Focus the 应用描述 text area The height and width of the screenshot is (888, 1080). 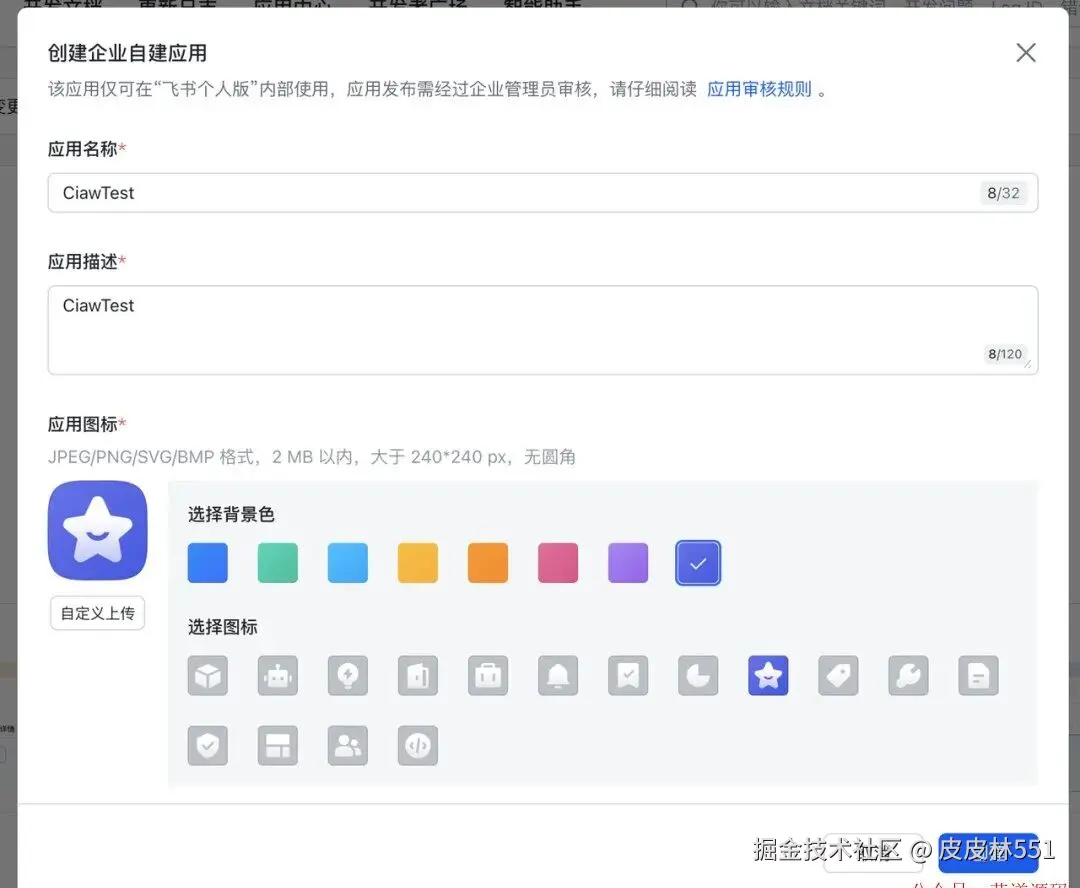point(543,330)
